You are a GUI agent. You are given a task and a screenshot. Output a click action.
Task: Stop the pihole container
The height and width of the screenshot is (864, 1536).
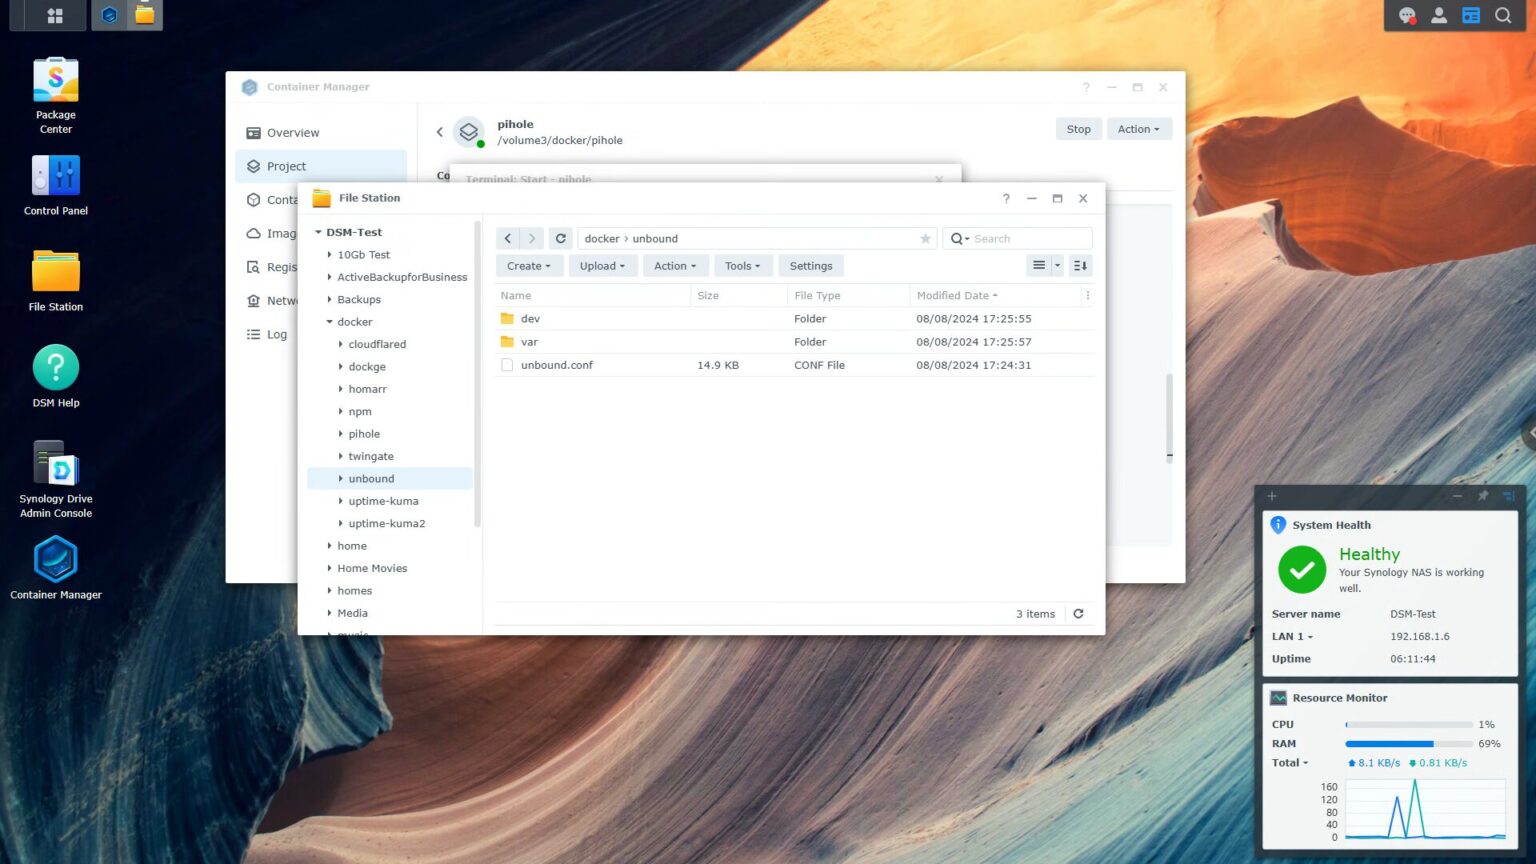tap(1078, 128)
